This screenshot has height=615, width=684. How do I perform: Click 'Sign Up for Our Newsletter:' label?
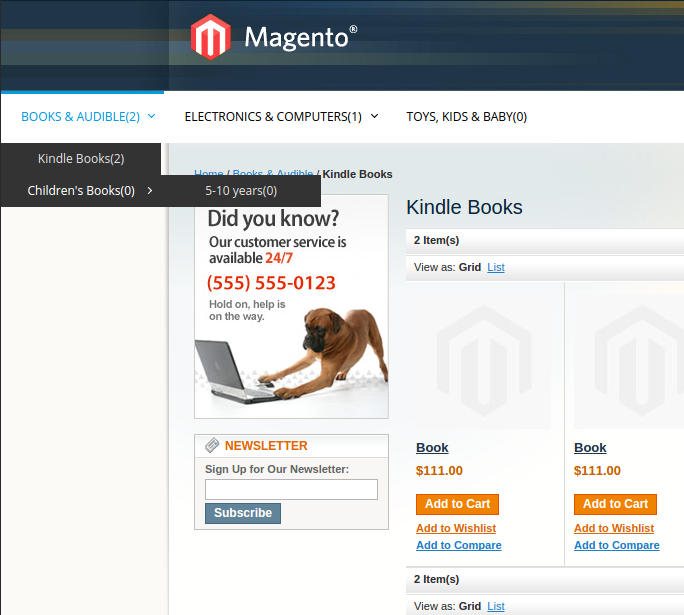tap(277, 469)
